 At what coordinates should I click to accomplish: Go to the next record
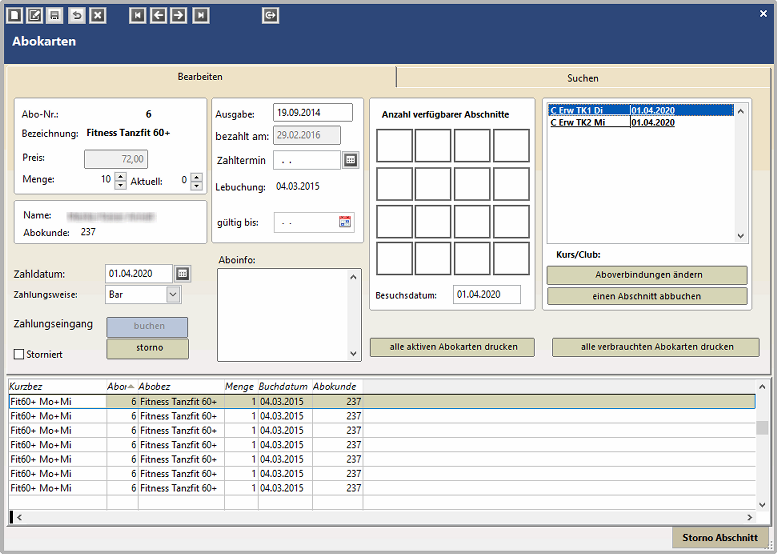click(x=178, y=15)
